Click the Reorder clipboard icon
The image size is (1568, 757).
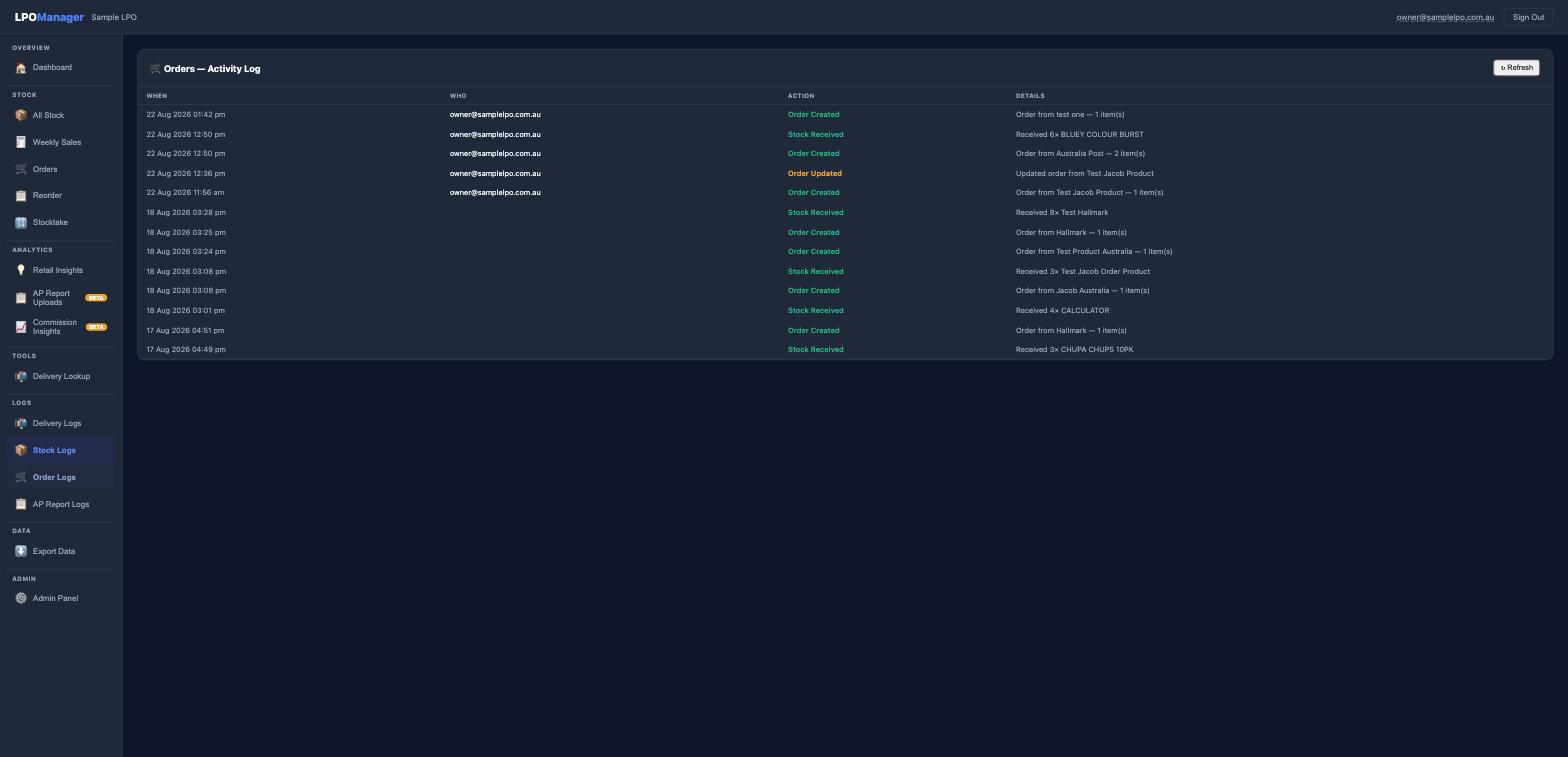[21, 196]
